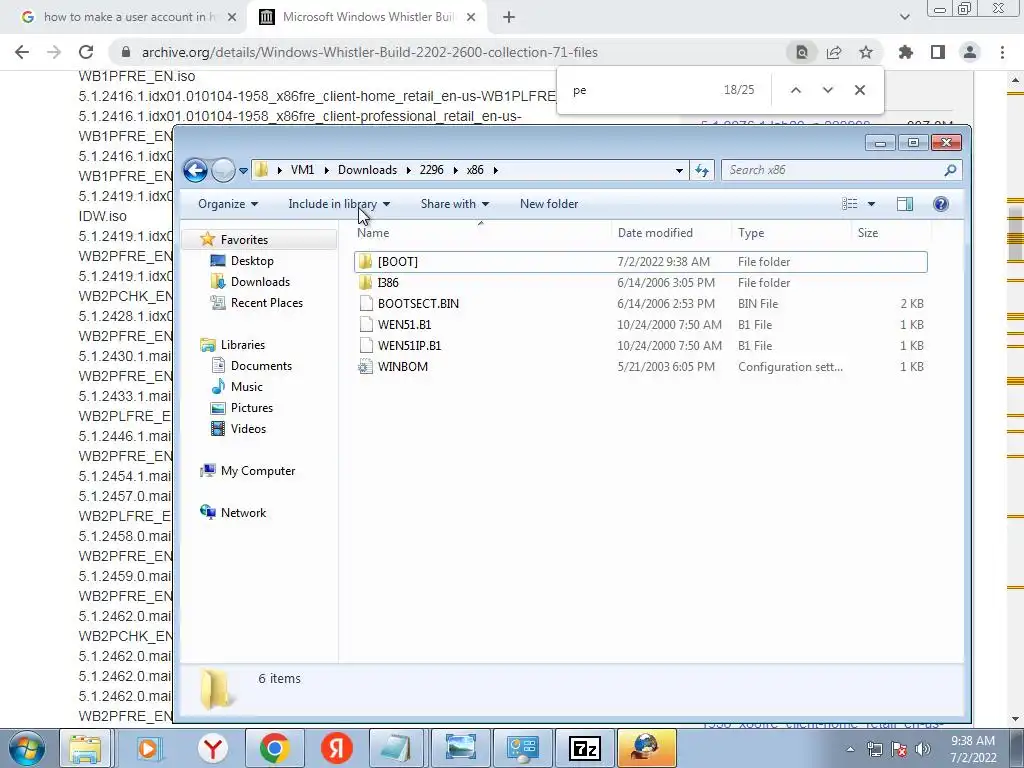Image resolution: width=1024 pixels, height=768 pixels.
Task: Select Desktop in the navigation pane
Action: pyautogui.click(x=251, y=261)
